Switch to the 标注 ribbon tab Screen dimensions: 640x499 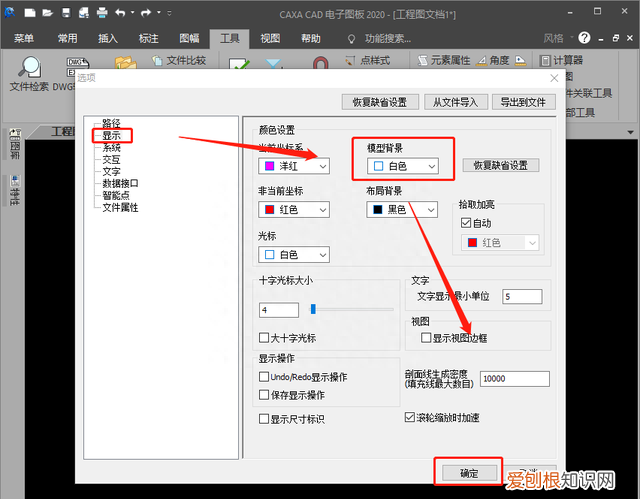tap(148, 38)
